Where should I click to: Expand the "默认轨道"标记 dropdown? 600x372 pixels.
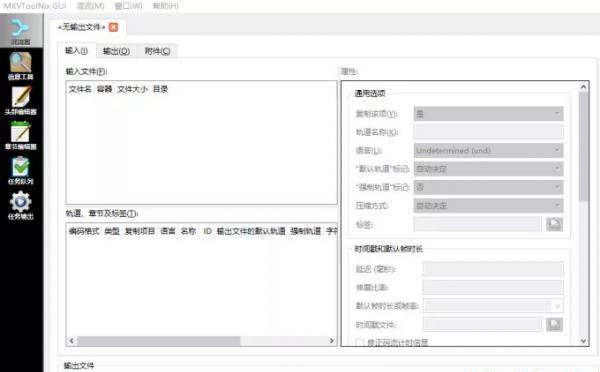pyautogui.click(x=488, y=169)
